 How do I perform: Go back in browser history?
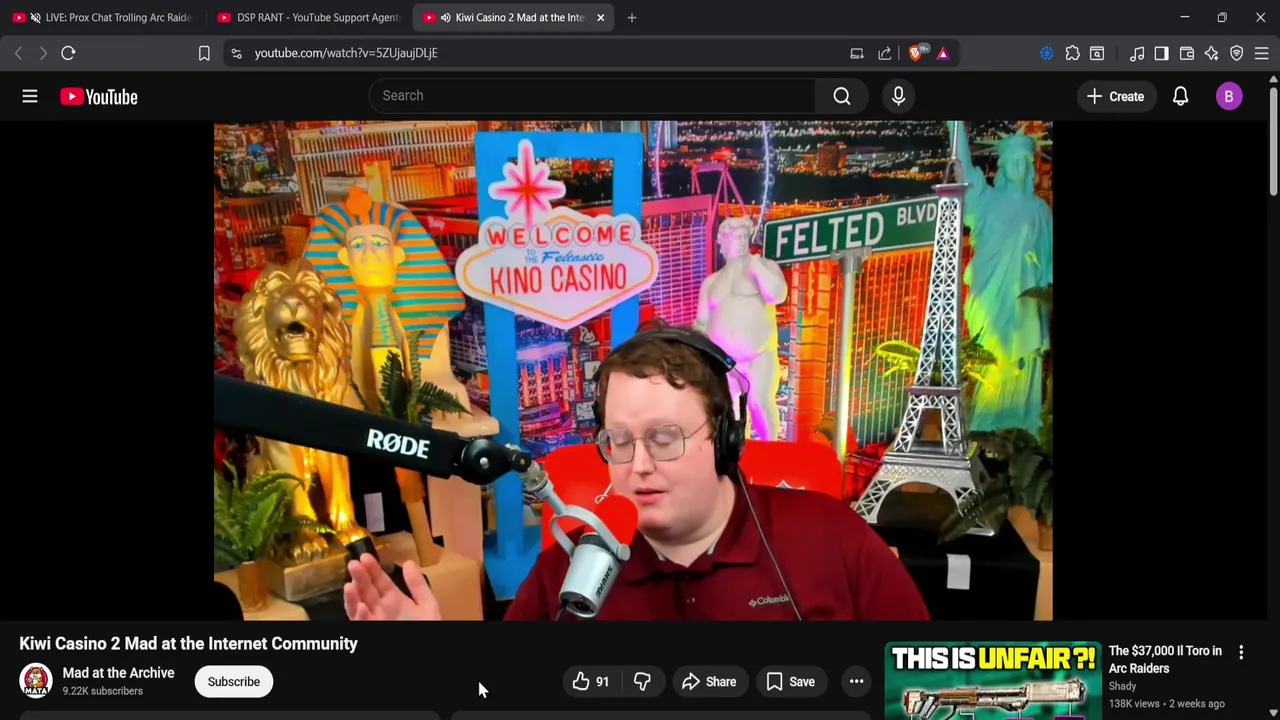point(18,53)
